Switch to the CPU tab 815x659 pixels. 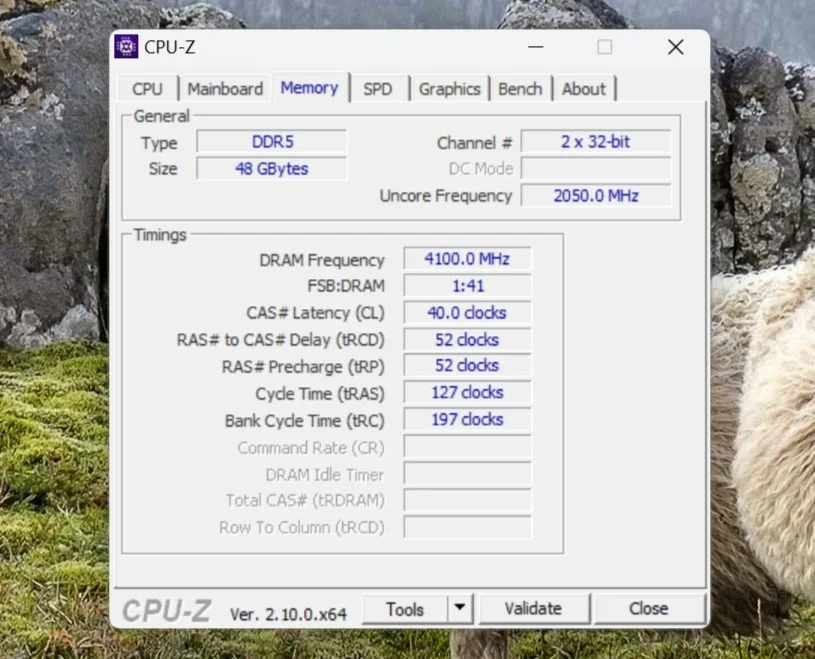[x=148, y=89]
